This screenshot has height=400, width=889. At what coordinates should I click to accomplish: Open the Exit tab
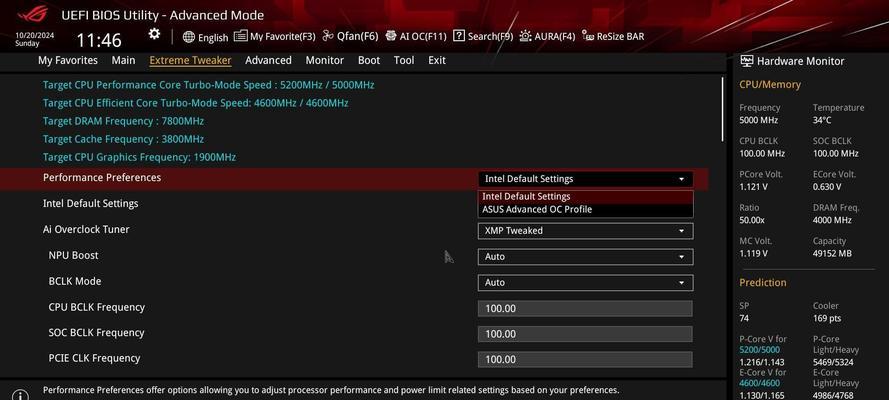(437, 60)
